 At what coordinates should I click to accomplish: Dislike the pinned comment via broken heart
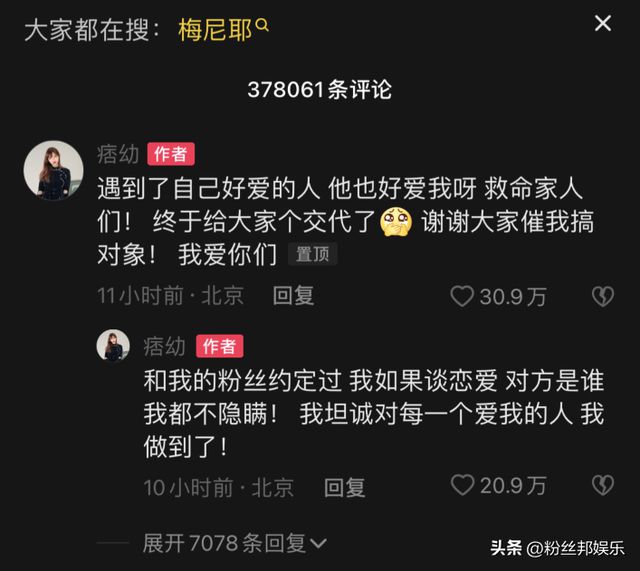click(603, 296)
